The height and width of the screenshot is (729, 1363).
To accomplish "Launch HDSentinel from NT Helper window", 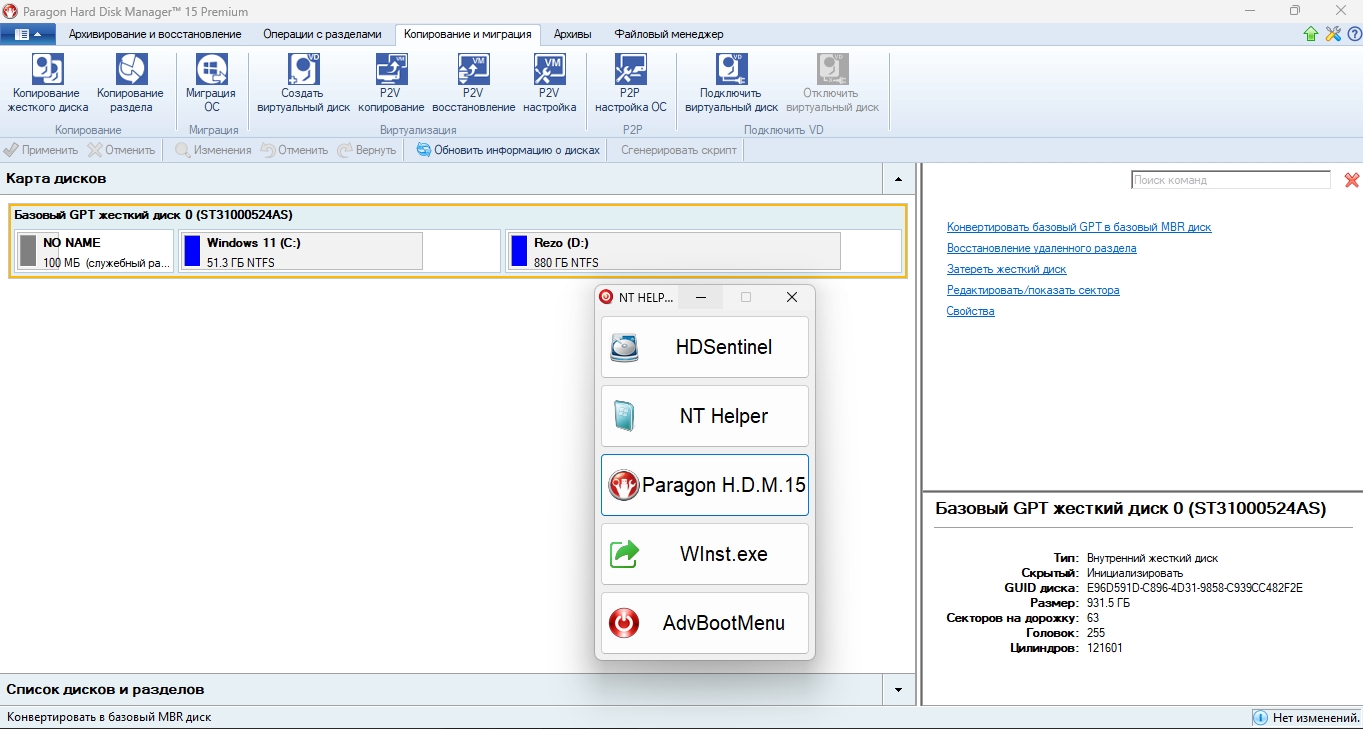I will [705, 347].
